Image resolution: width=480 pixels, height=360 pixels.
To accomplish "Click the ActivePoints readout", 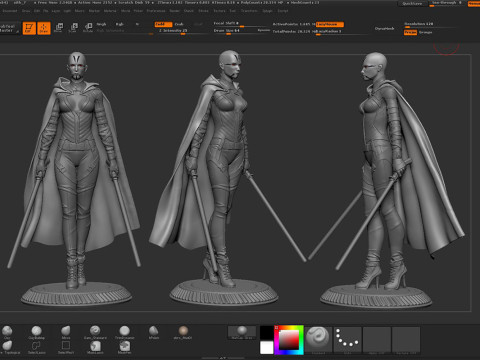I will click(x=294, y=24).
